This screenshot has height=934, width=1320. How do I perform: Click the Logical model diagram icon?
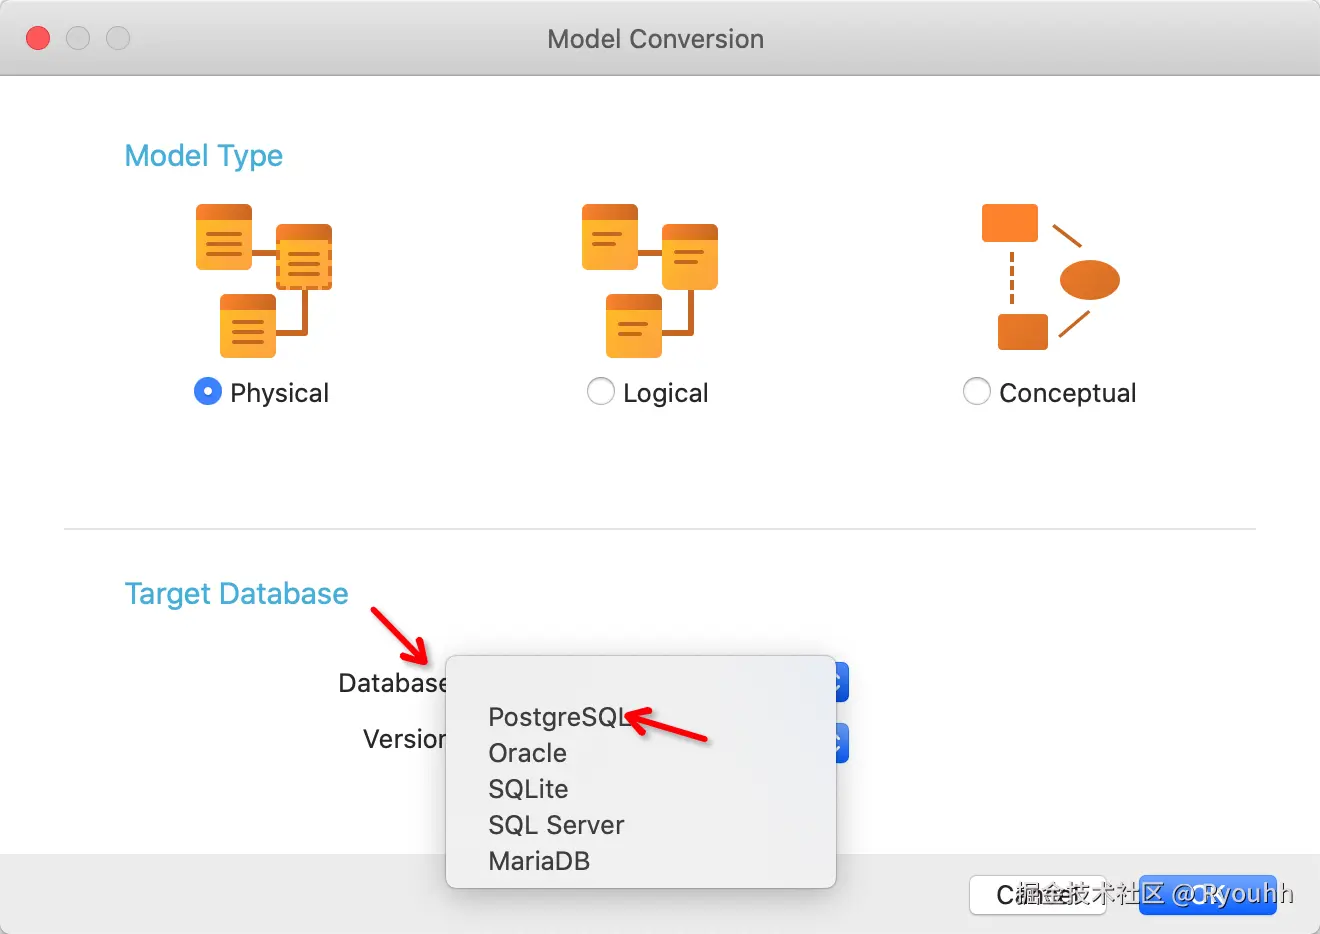pyautogui.click(x=650, y=281)
